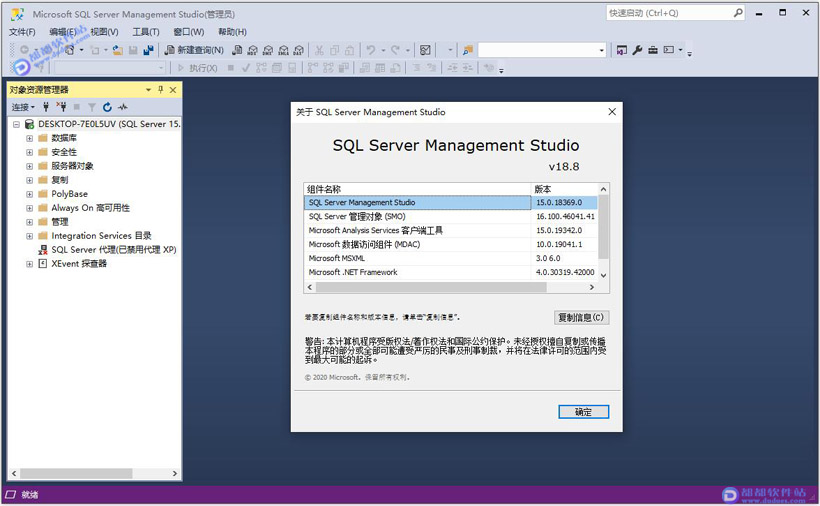This screenshot has width=820, height=506.
Task: Open the 视图(V) menu
Action: (104, 32)
